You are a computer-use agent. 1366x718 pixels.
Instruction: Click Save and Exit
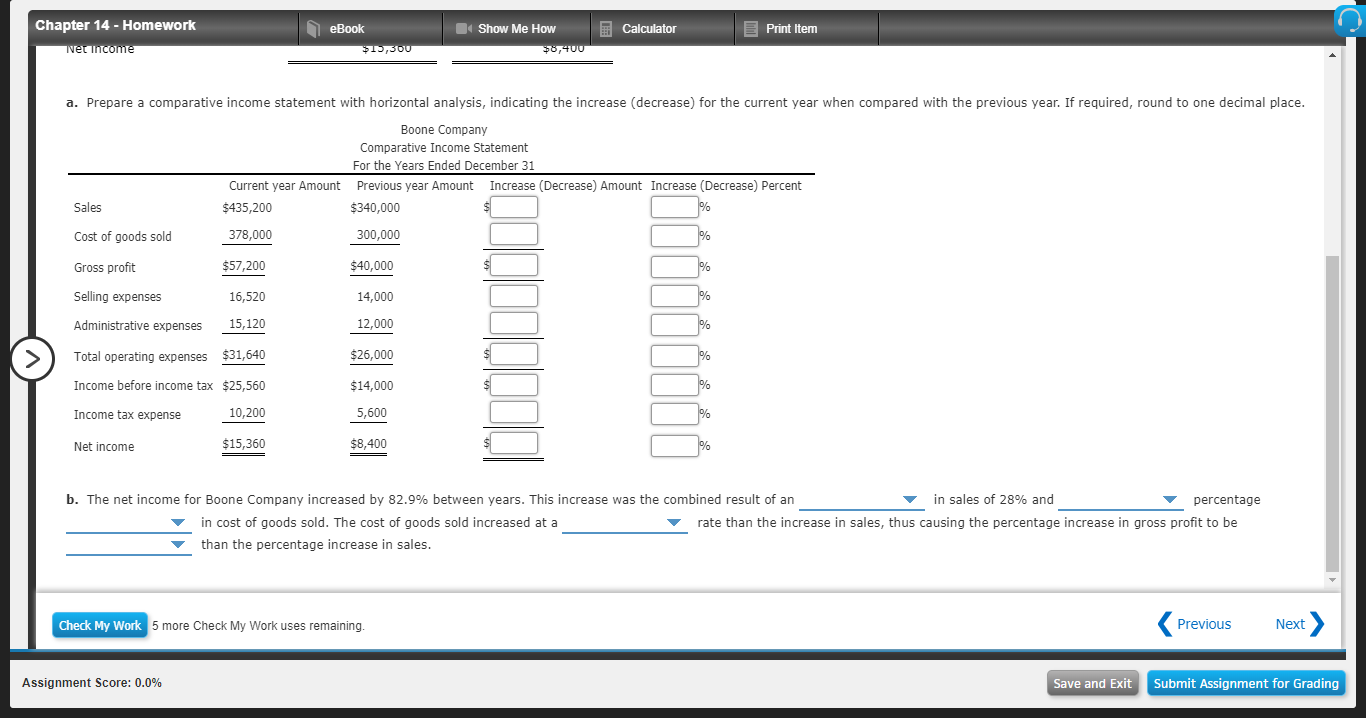(x=1092, y=683)
